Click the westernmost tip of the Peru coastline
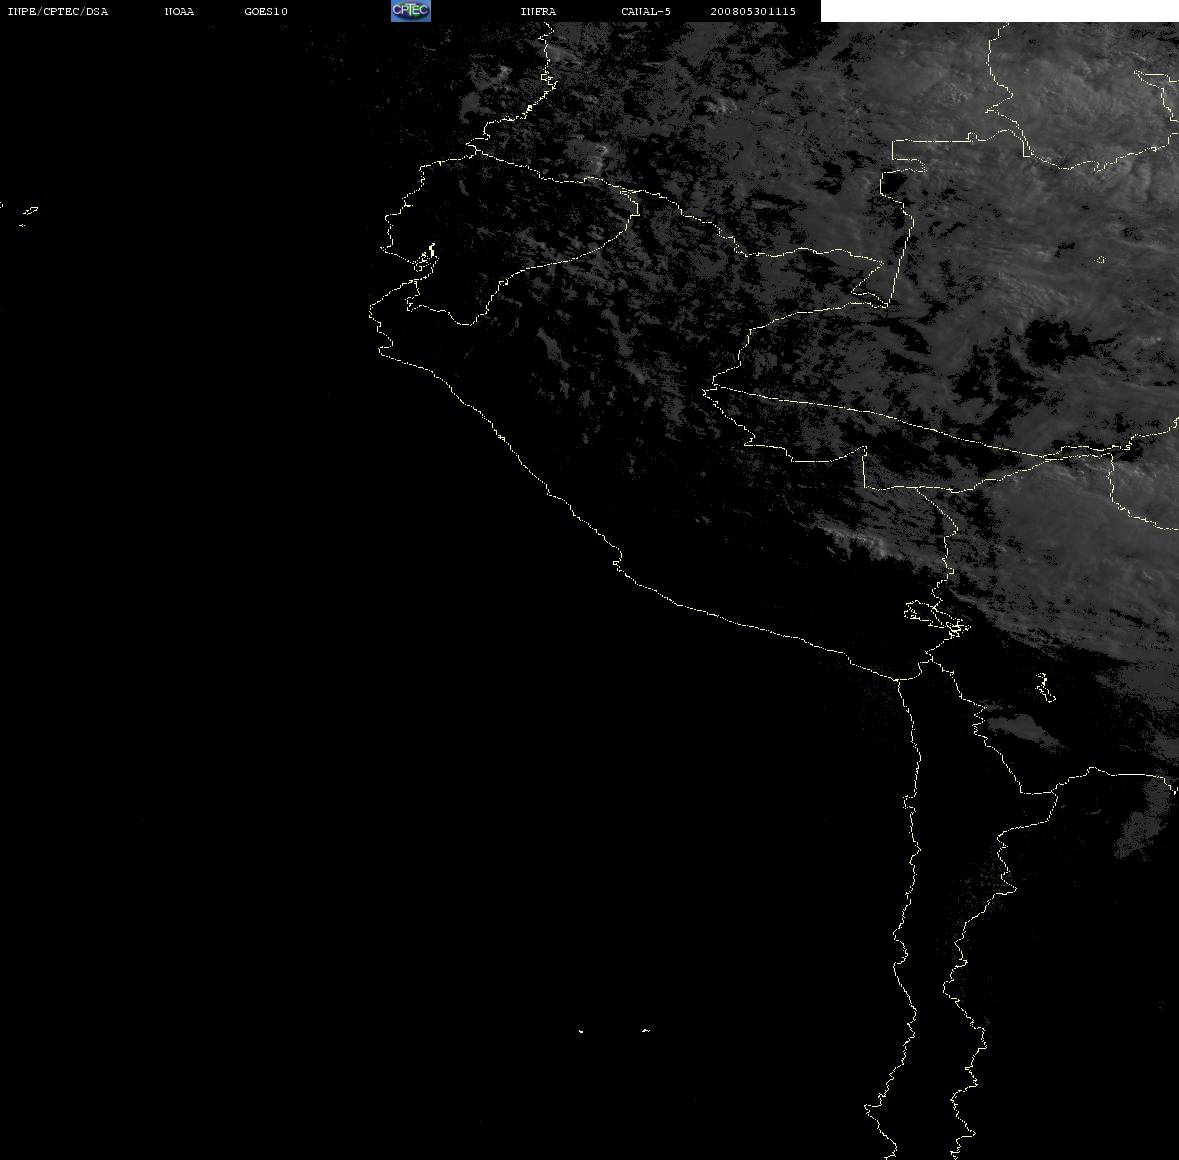The image size is (1179, 1160). pos(371,312)
